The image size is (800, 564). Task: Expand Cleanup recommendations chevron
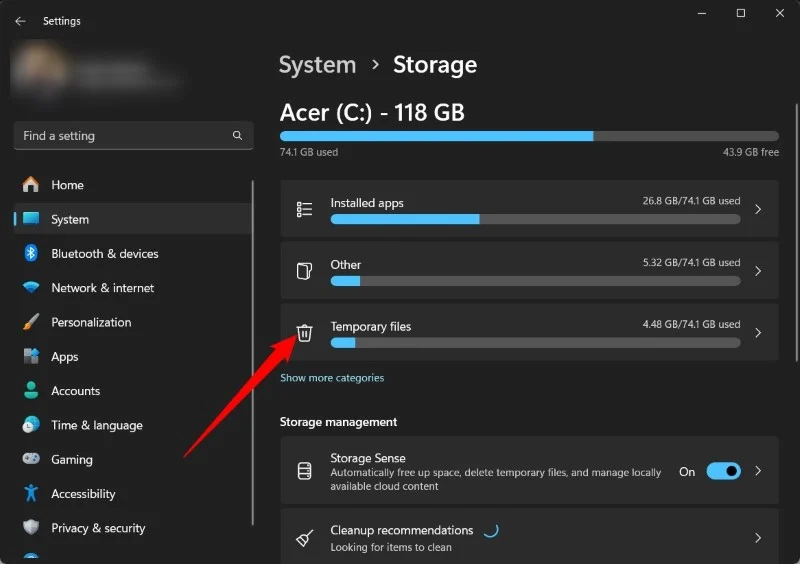point(758,538)
